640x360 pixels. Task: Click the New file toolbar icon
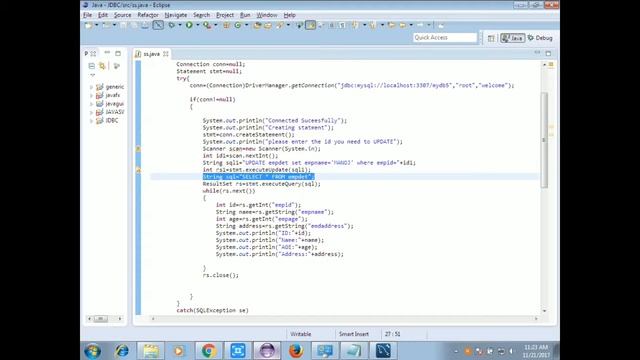(88, 25)
